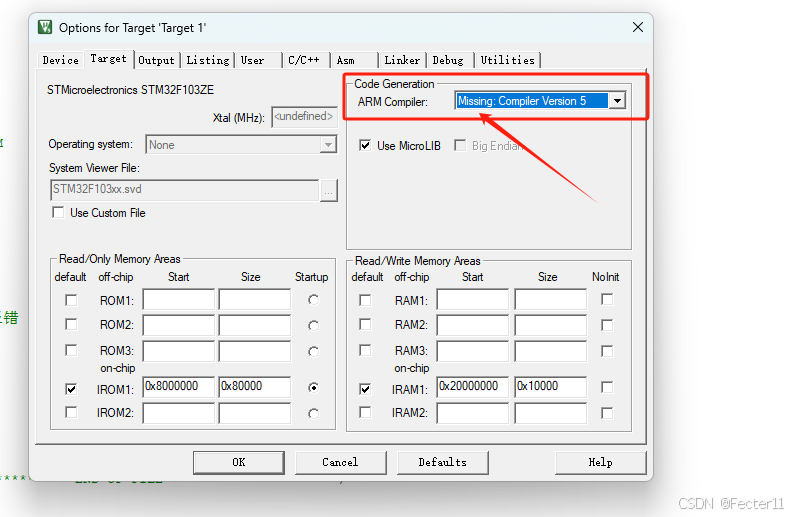Enable the RAM3 default checkbox
The width and height of the screenshot is (795, 517).
coord(365,350)
